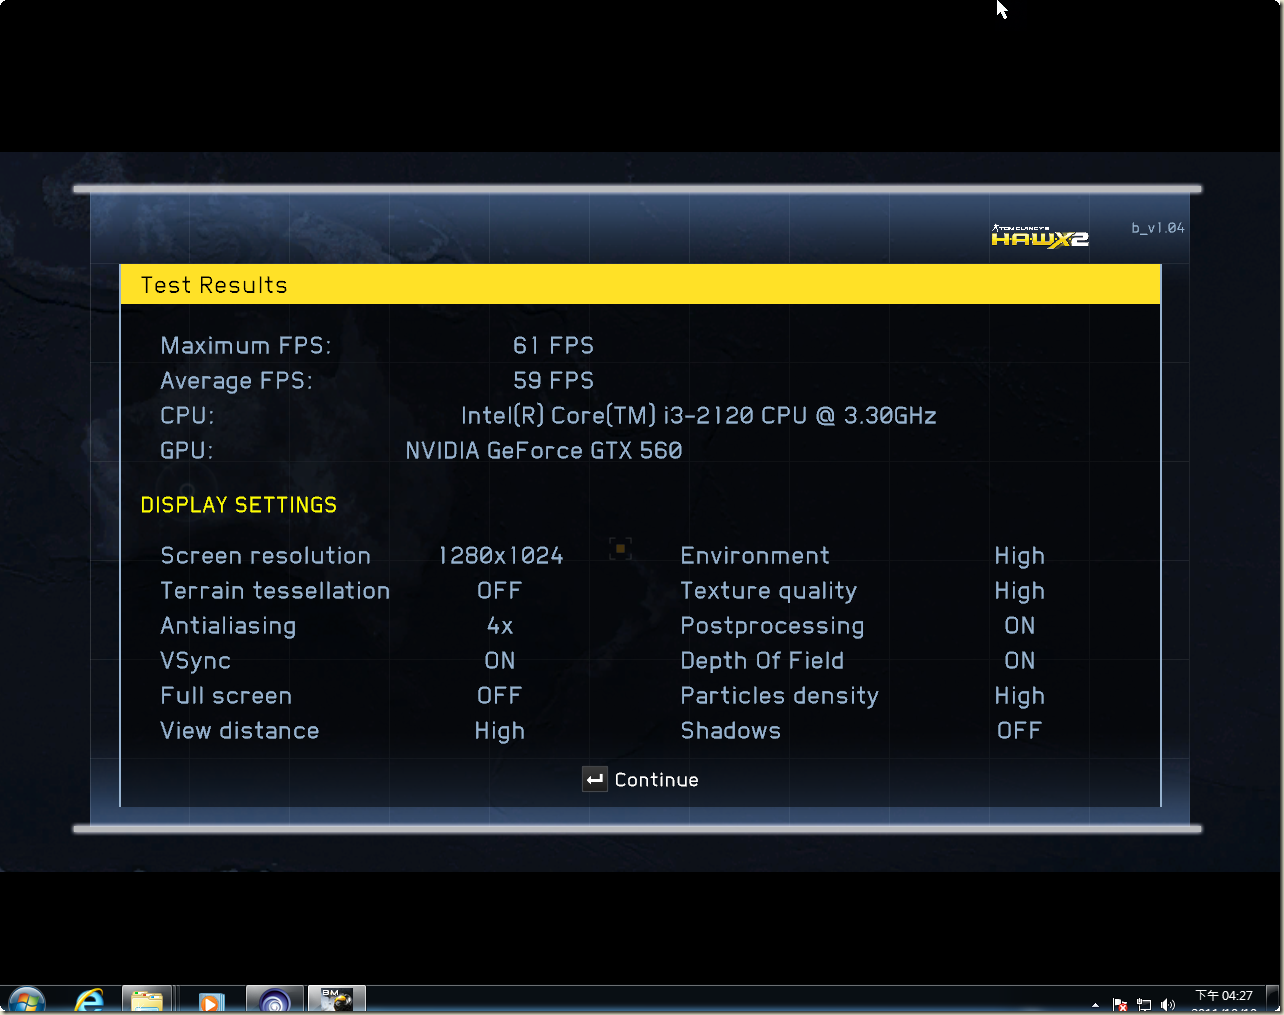This screenshot has height=1015, width=1284.
Task: Click the 61 FPS value
Action: 554,346
